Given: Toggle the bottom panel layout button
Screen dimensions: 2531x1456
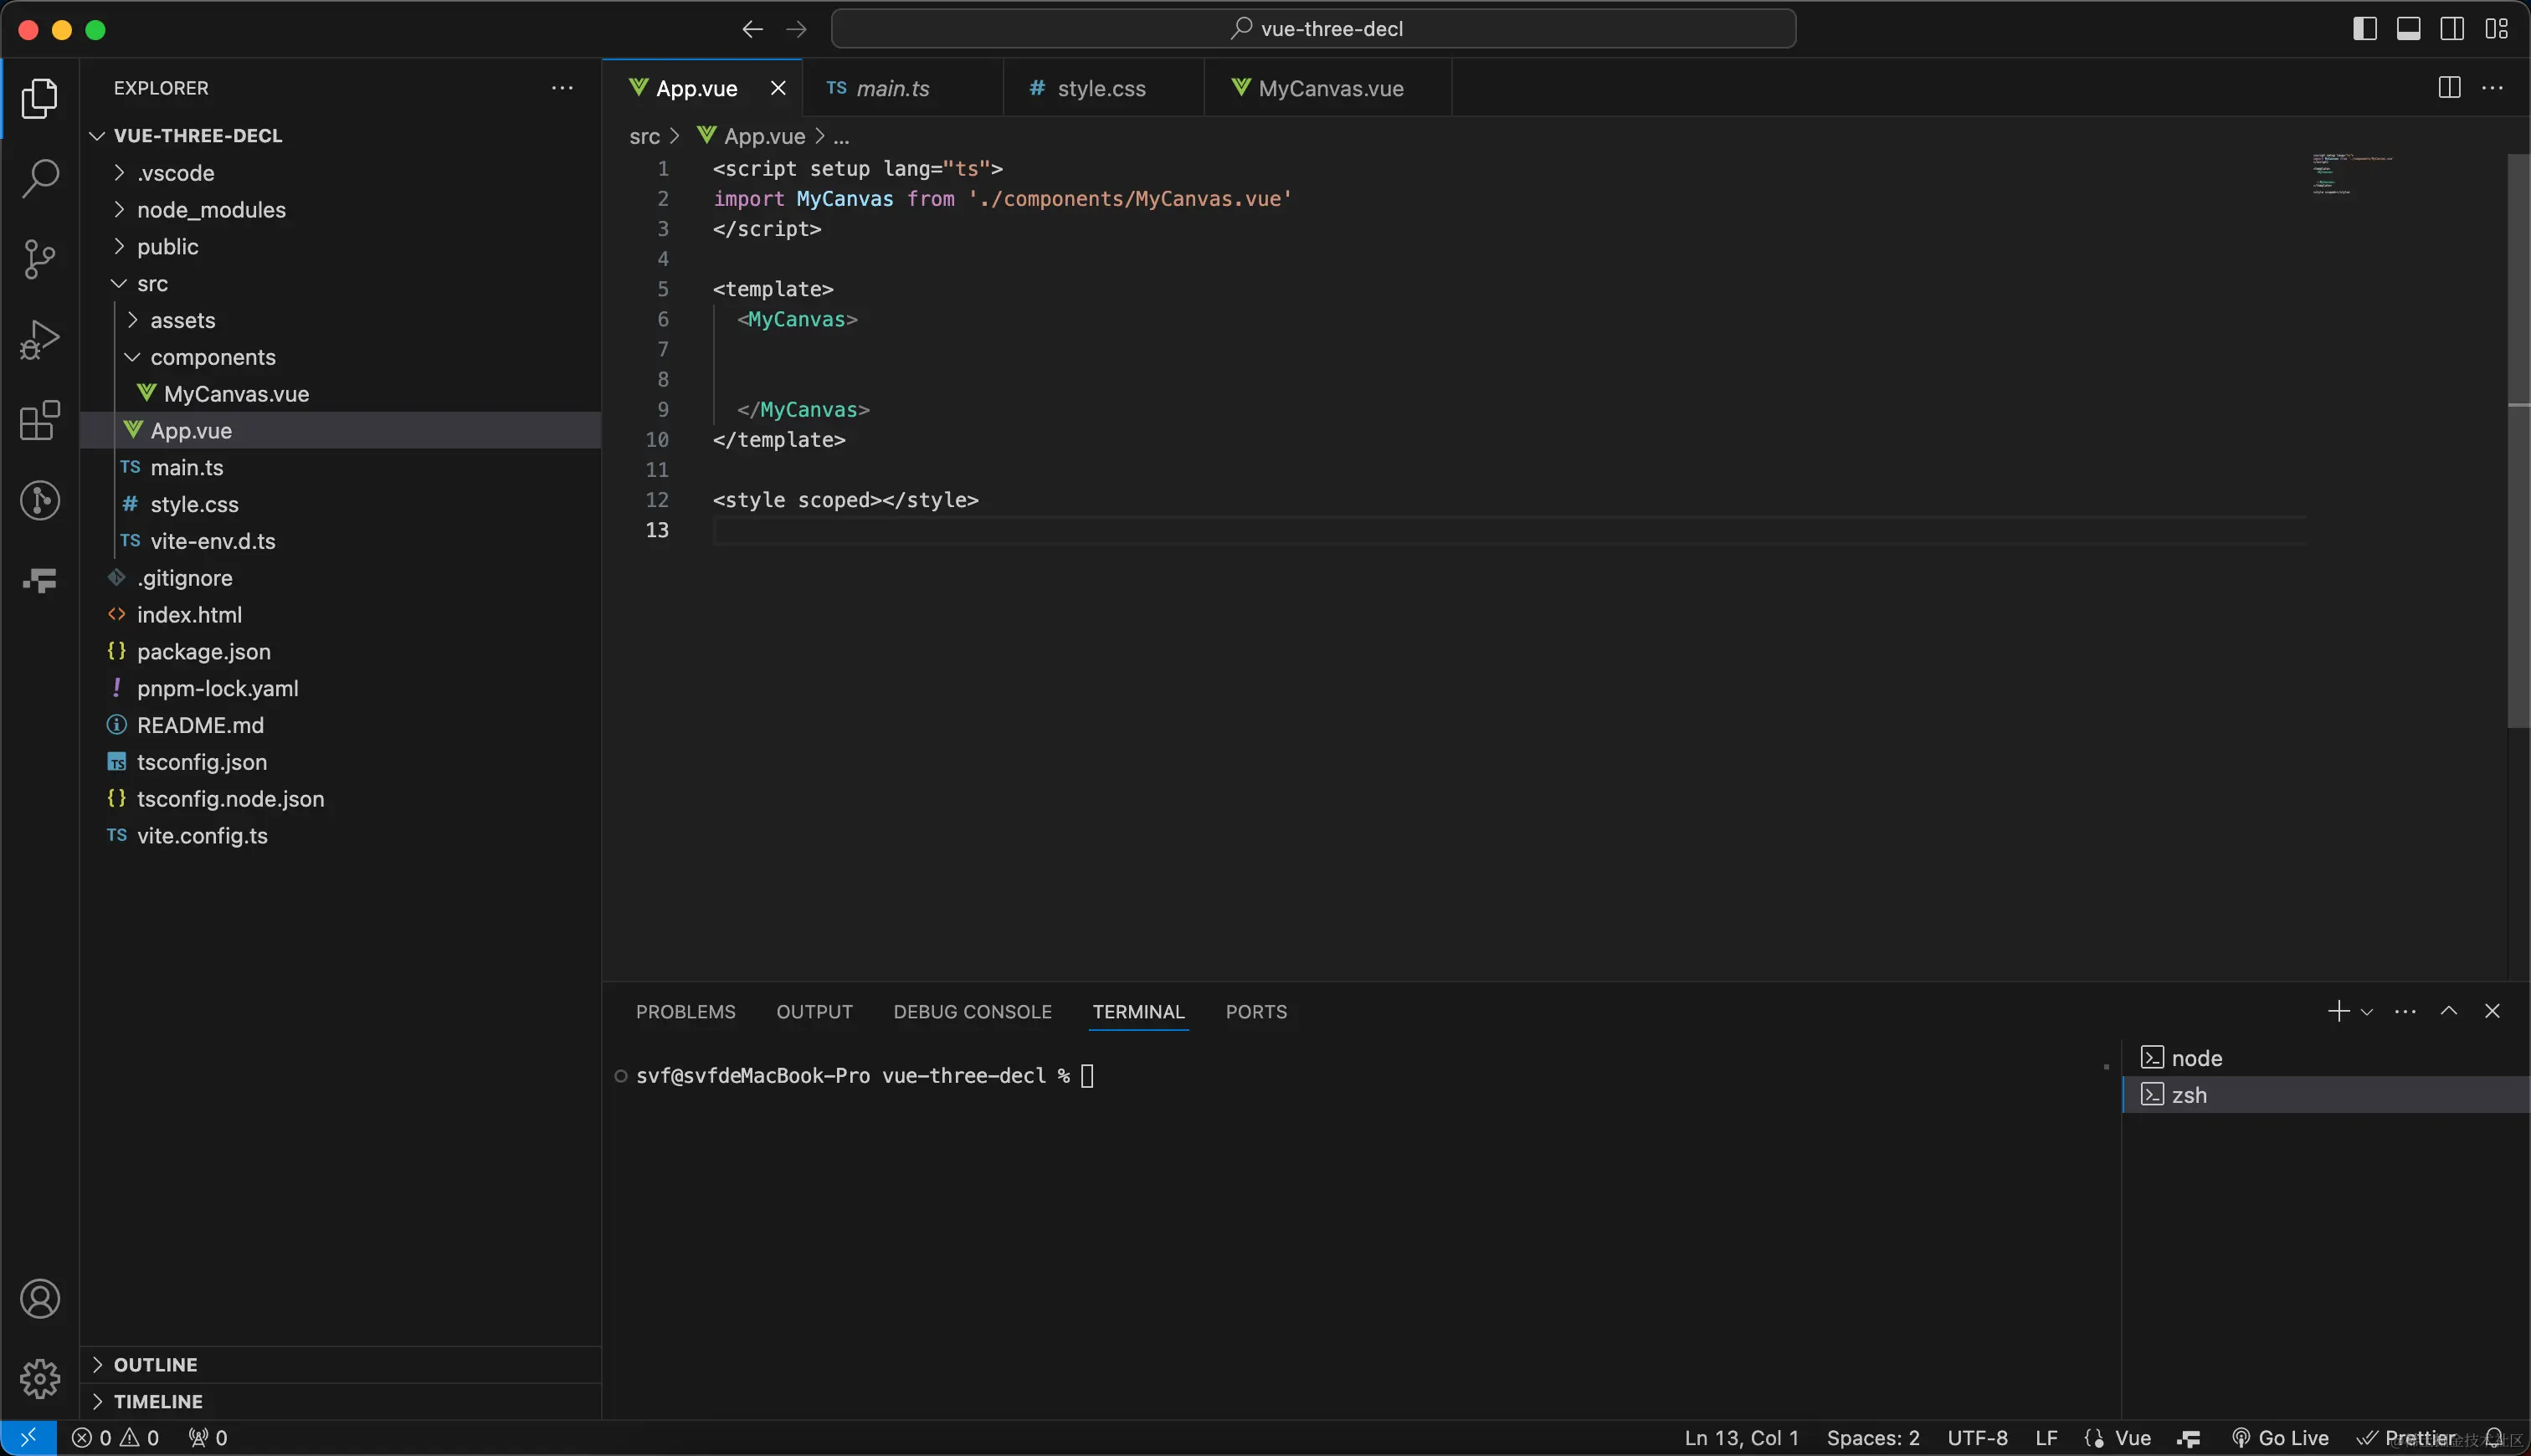Looking at the screenshot, I should 2408,29.
